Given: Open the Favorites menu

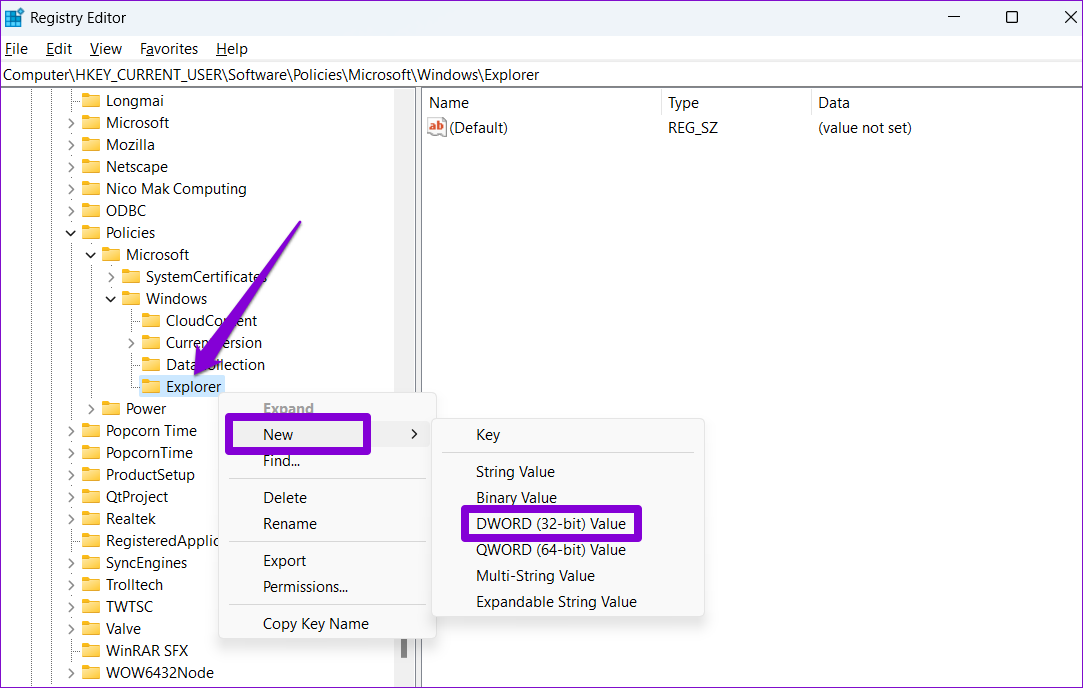Looking at the screenshot, I should [169, 48].
